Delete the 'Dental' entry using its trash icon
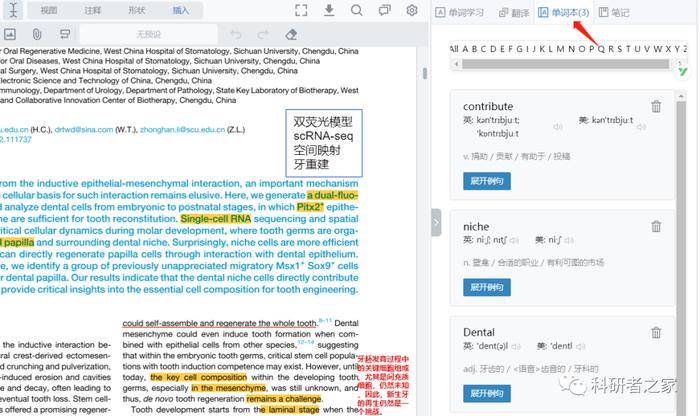Viewport: 700px width, 416px height. [656, 331]
